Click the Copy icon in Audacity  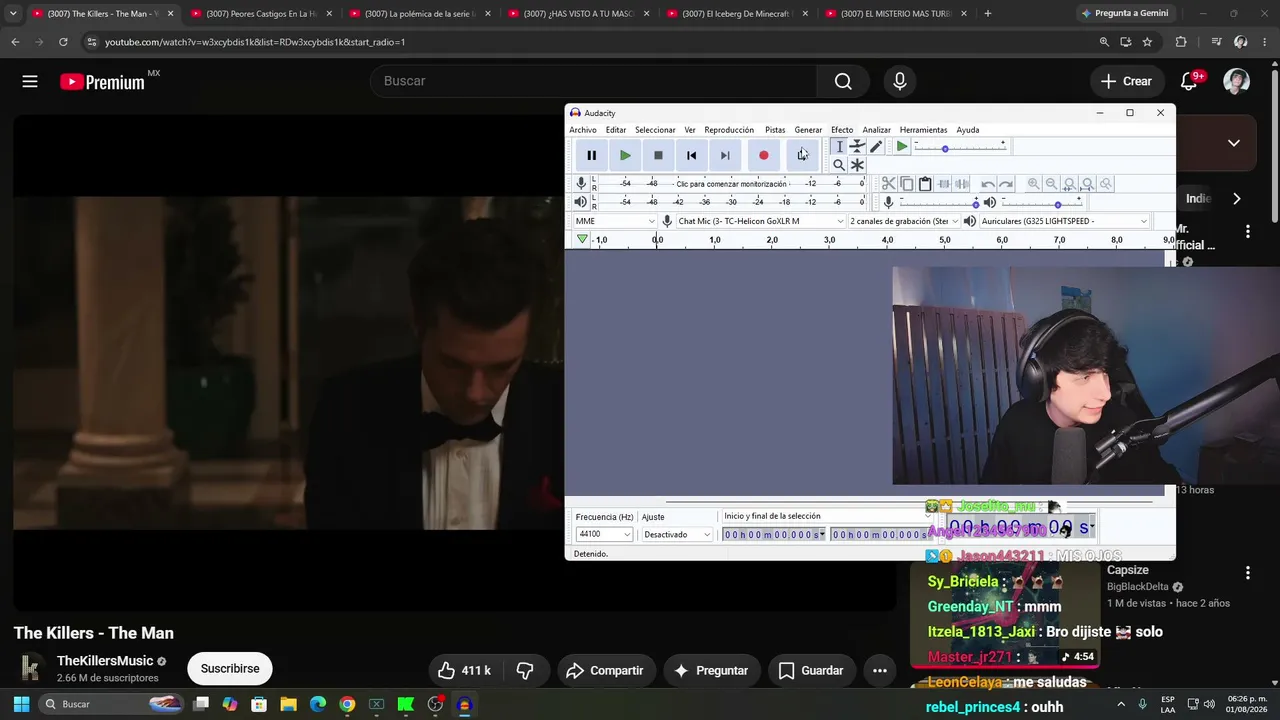907,184
